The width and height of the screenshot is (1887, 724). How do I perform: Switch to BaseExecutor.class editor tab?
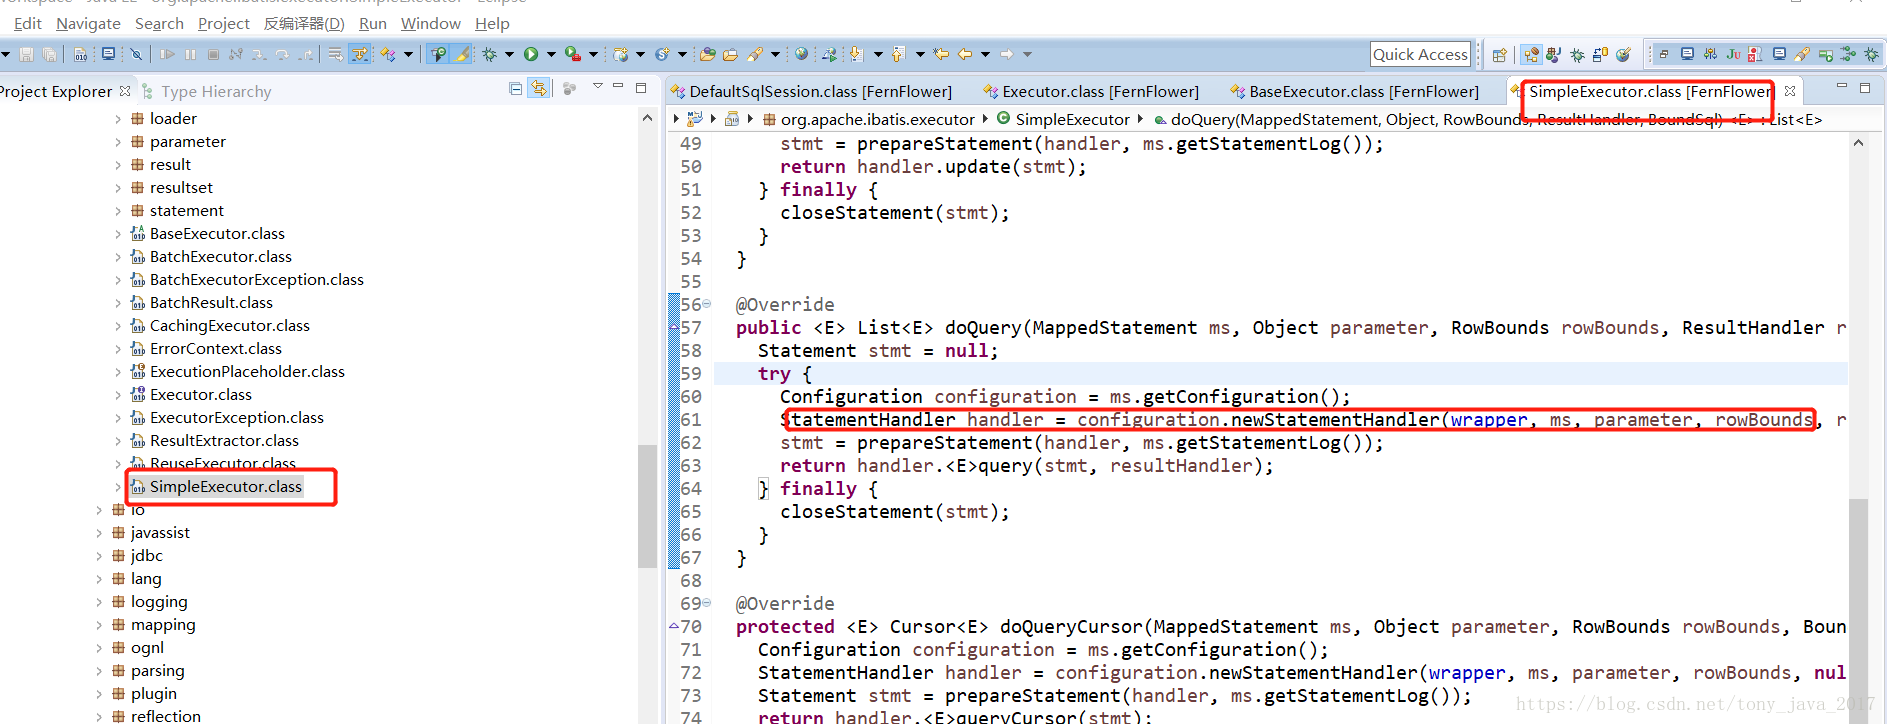pyautogui.click(x=1355, y=91)
